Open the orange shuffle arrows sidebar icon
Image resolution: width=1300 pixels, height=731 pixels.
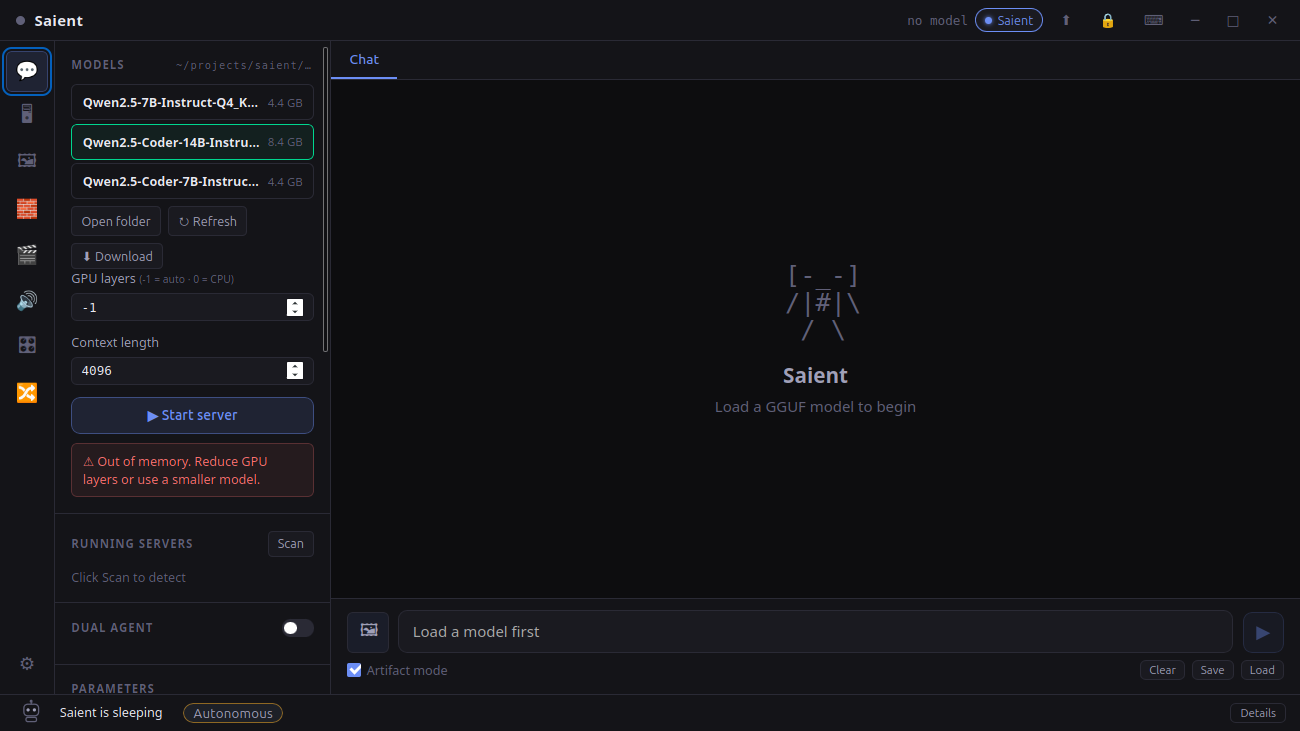(x=27, y=392)
